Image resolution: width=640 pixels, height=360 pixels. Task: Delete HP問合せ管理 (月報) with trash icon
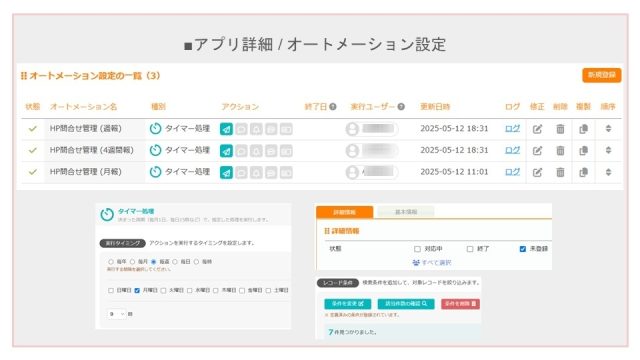point(560,172)
